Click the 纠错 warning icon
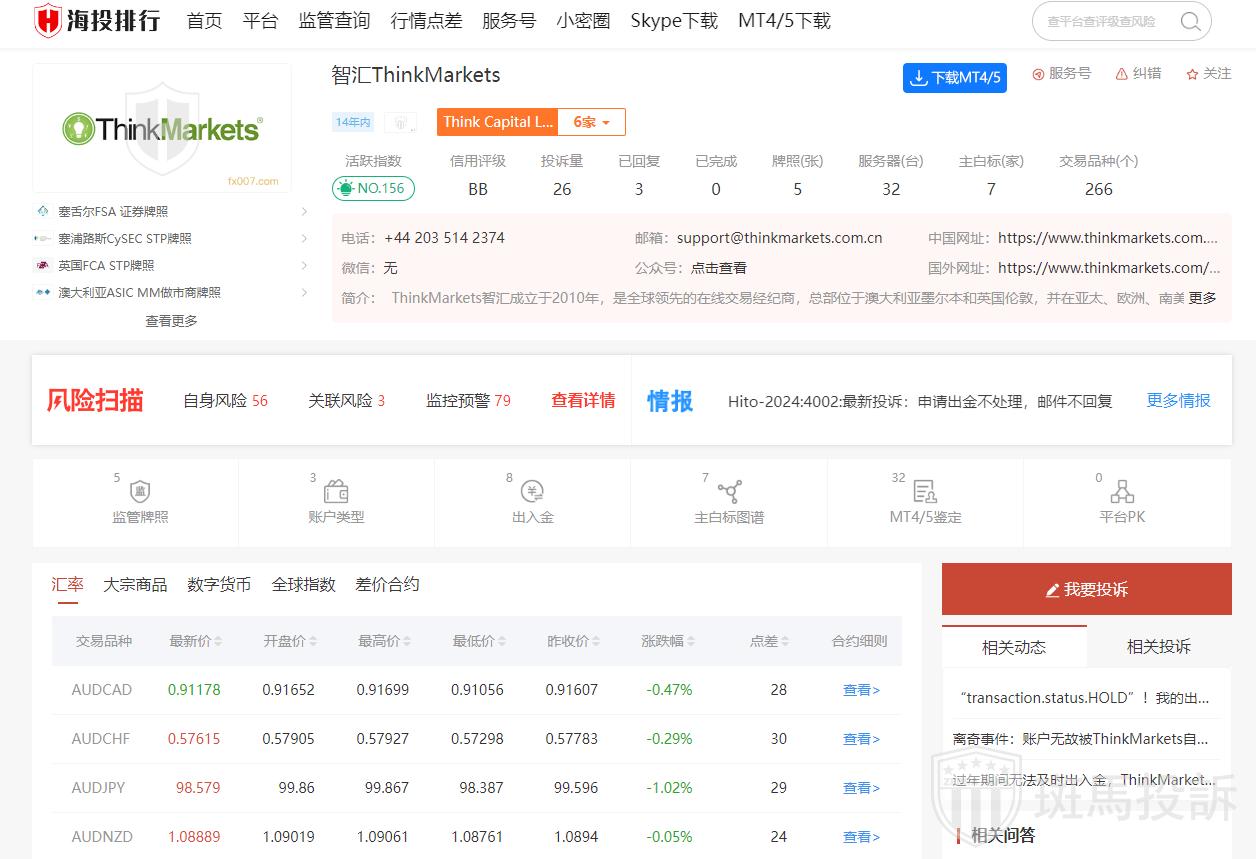 pos(1121,74)
